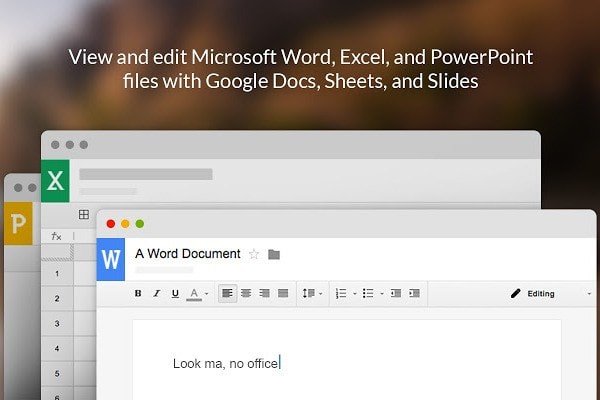
Task: Click the green Excel X icon
Action: [x=55, y=182]
